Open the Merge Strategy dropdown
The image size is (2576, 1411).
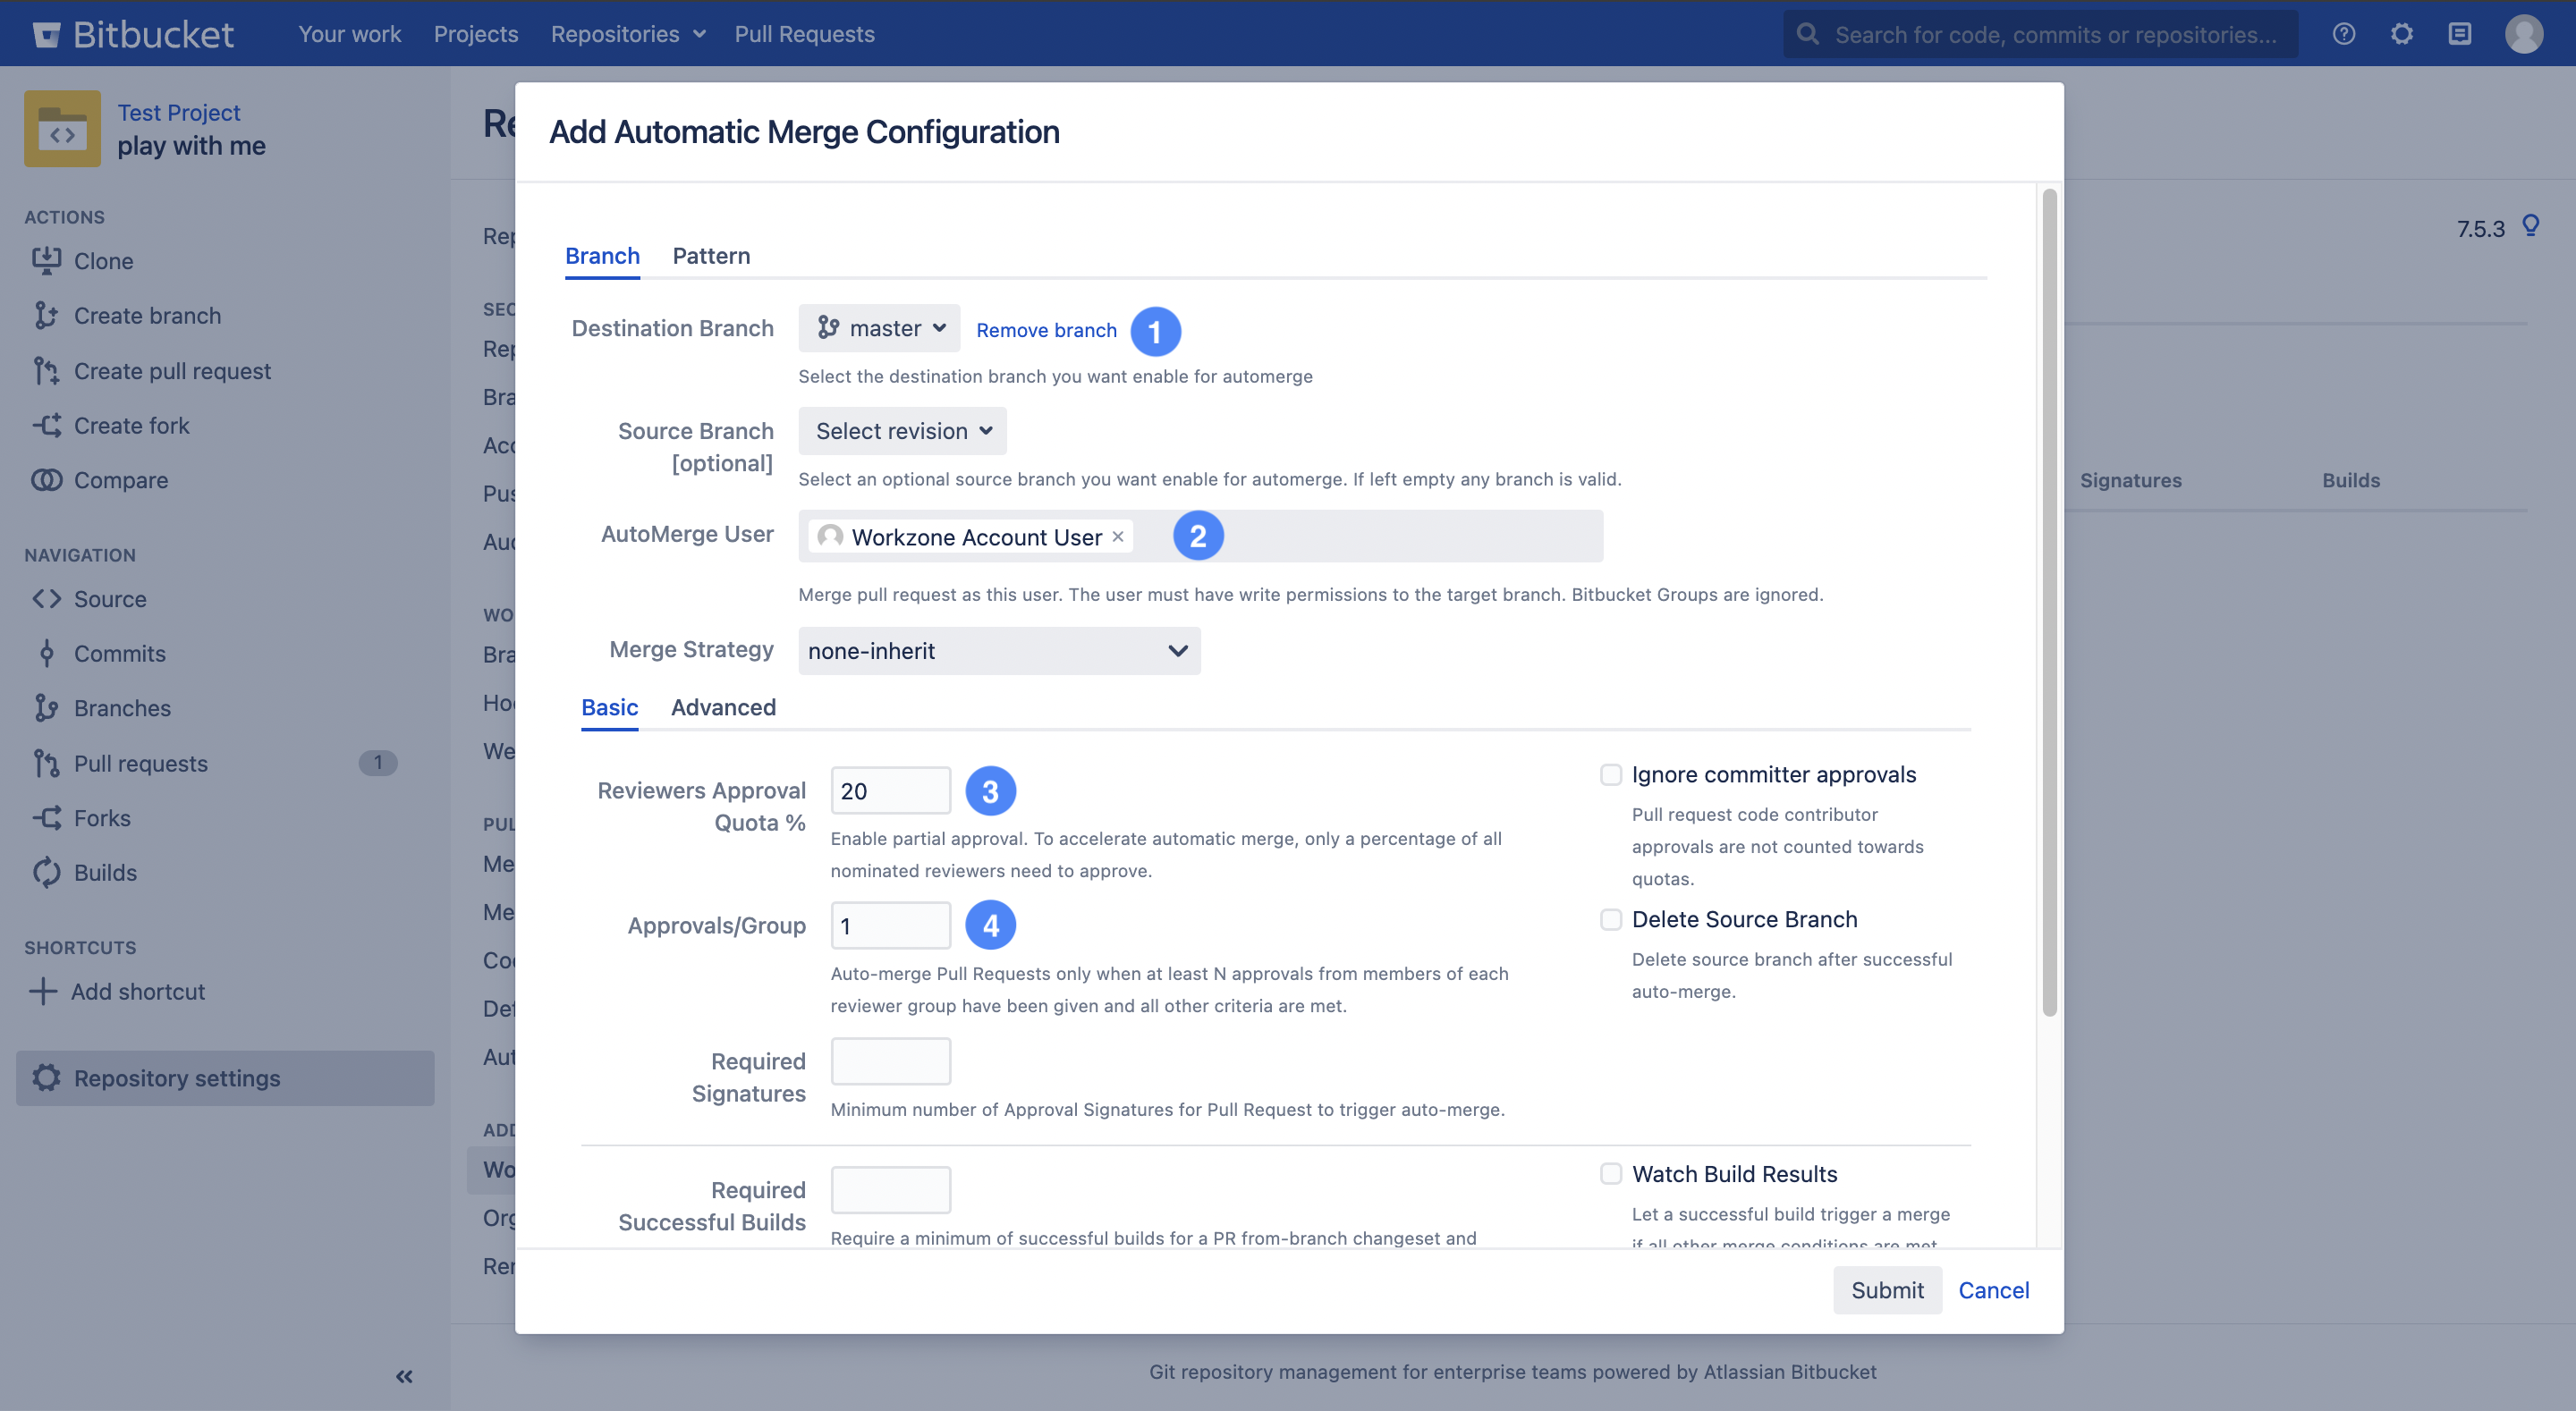[997, 650]
